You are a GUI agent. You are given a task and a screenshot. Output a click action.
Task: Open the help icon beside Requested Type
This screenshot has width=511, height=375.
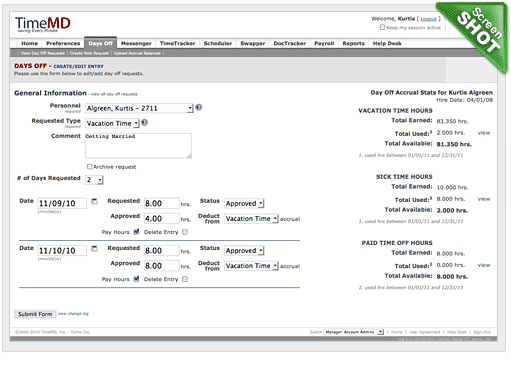click(144, 123)
